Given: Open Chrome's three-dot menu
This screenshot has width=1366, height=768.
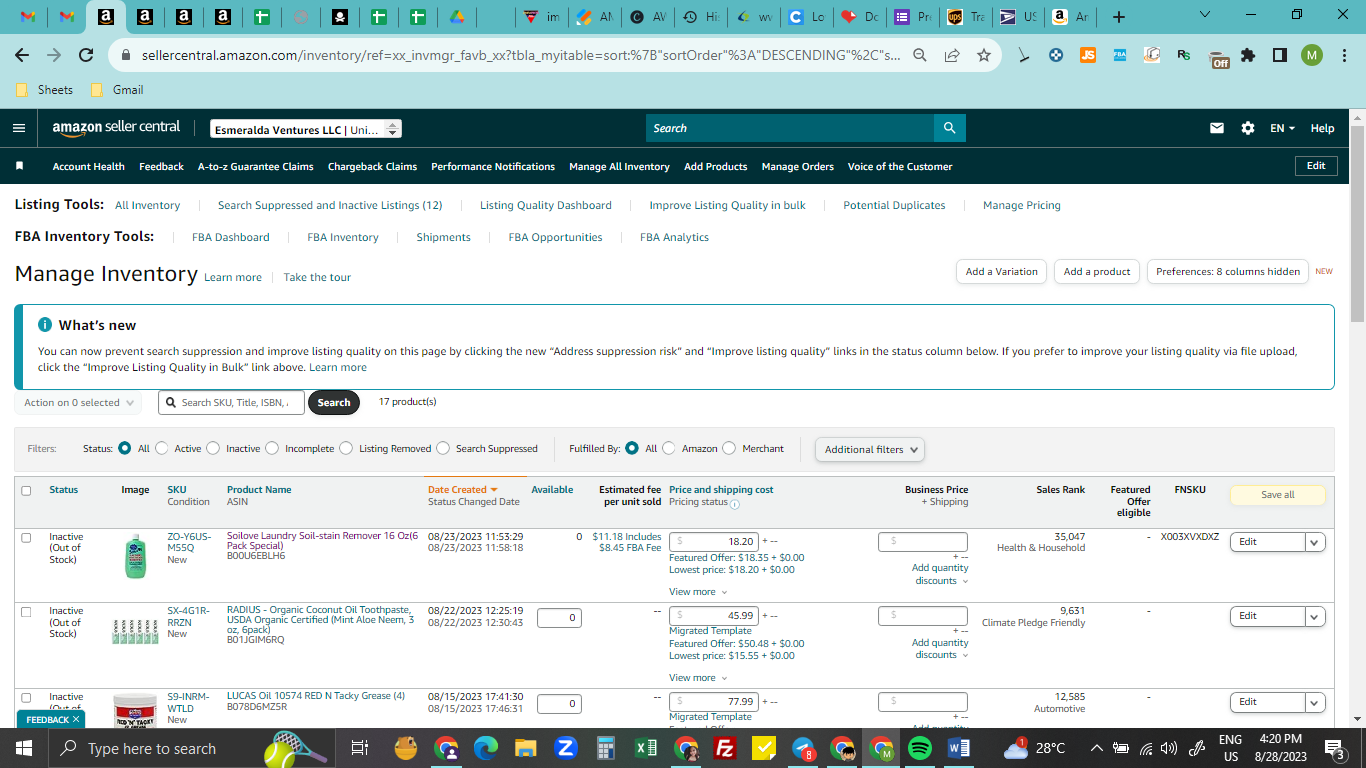Looking at the screenshot, I should point(1345,55).
